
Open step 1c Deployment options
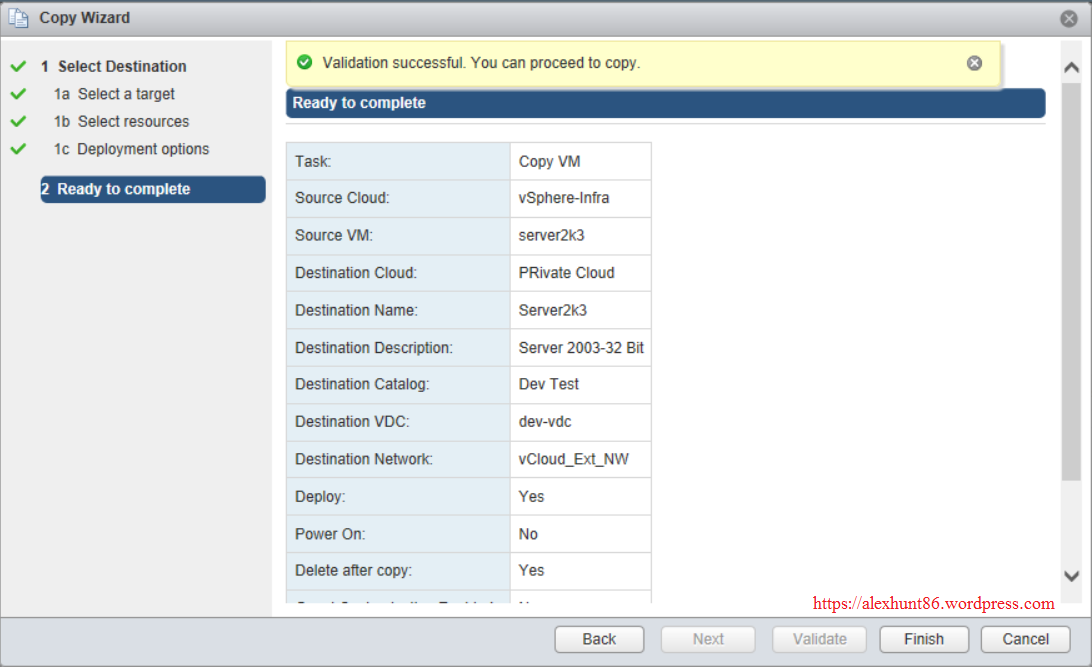[142, 149]
